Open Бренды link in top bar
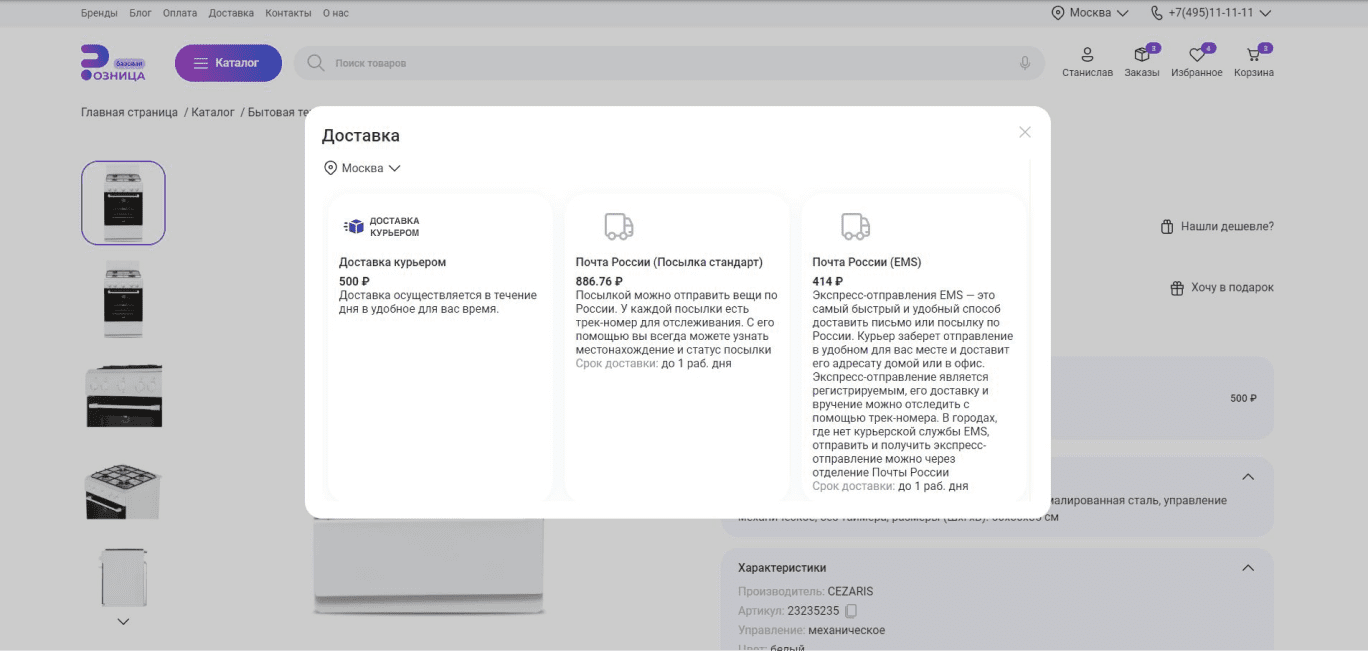 (99, 13)
